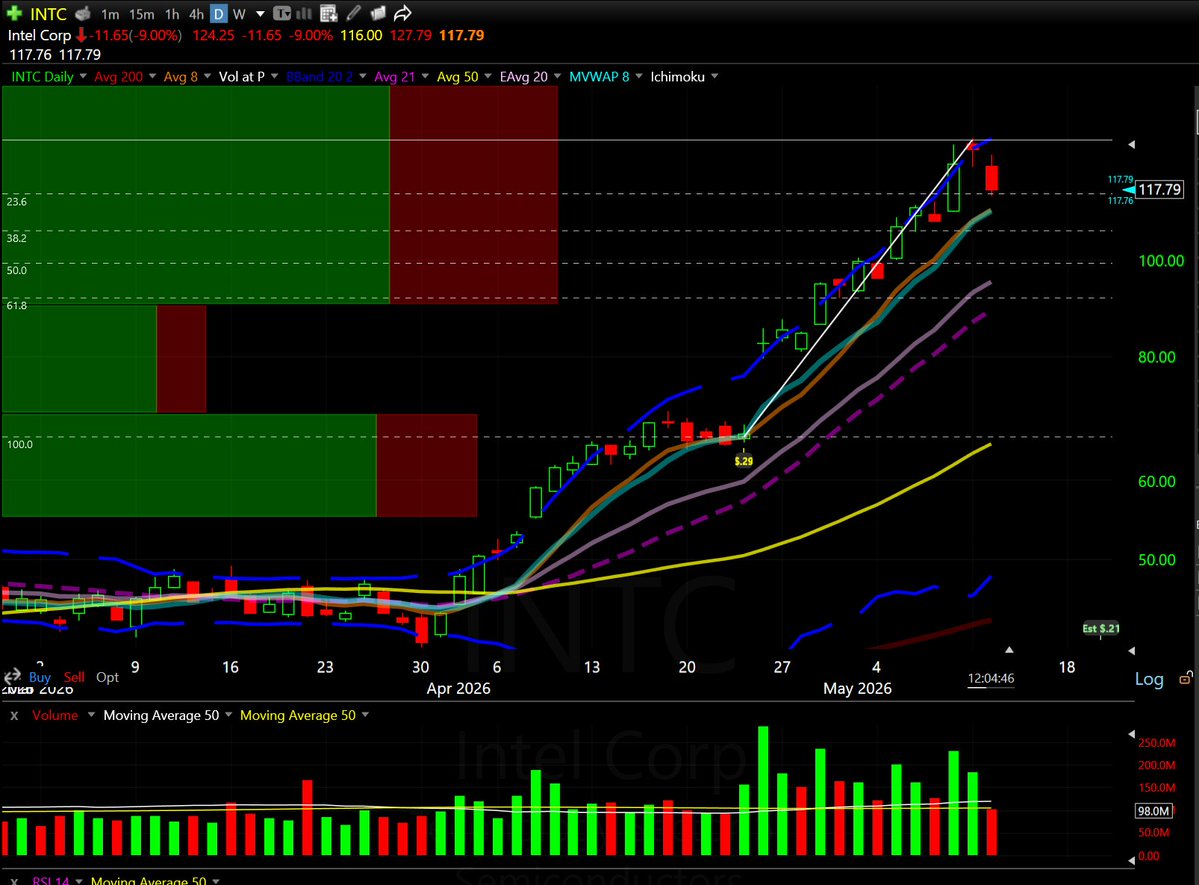Open the Avg 50 indicator dropdown
This screenshot has width=1199, height=885.
point(488,76)
